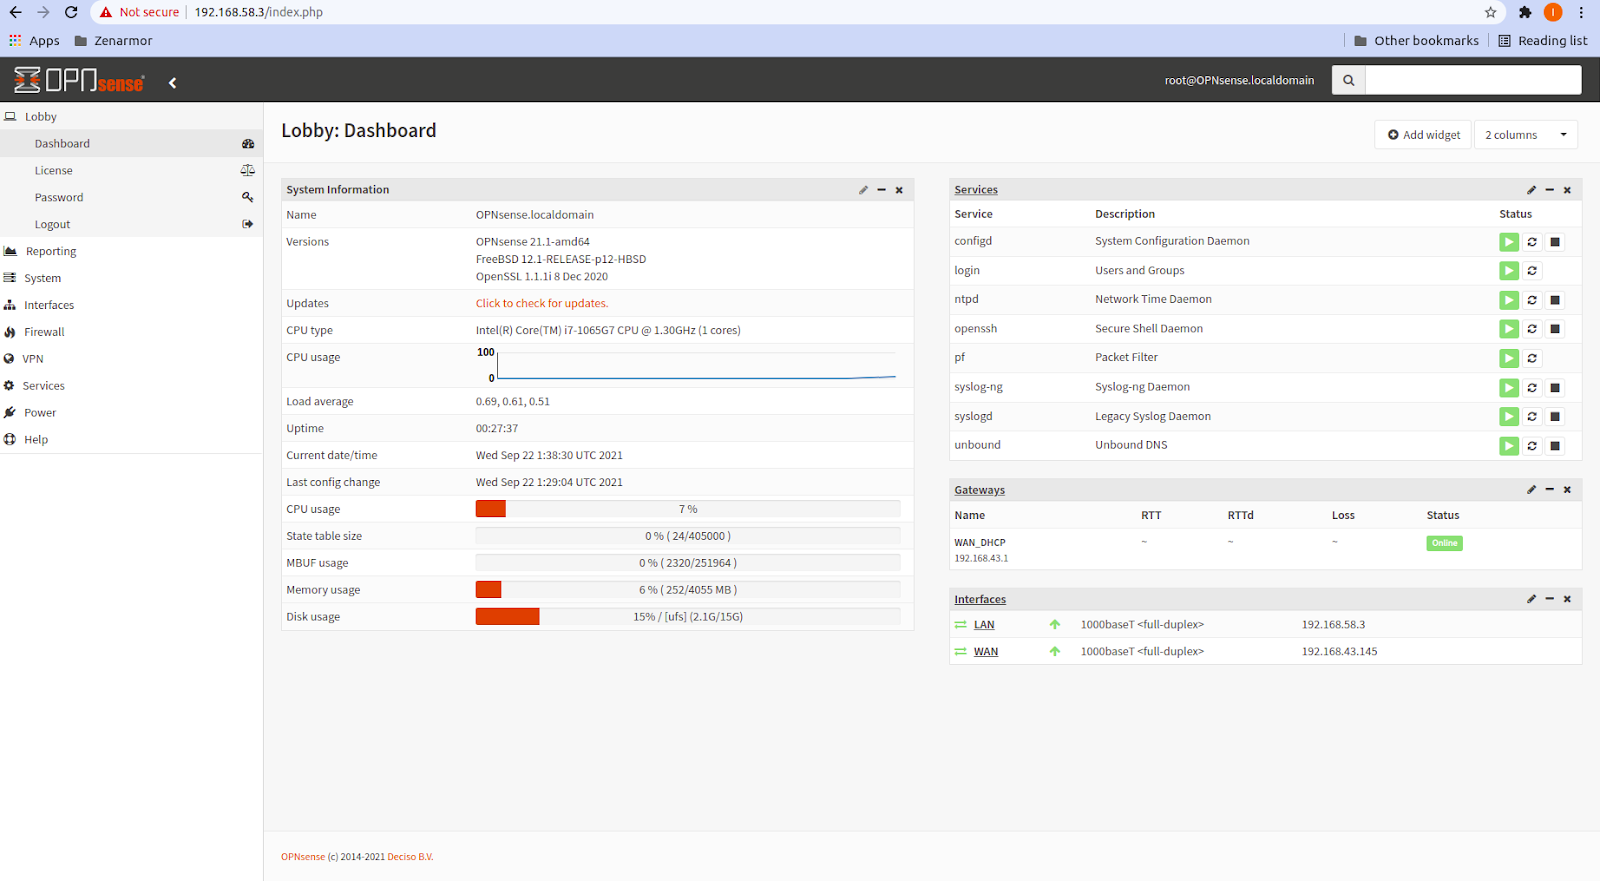The width and height of the screenshot is (1600, 881).
Task: Edit the Services widget with pencil icon
Action: pyautogui.click(x=1531, y=190)
